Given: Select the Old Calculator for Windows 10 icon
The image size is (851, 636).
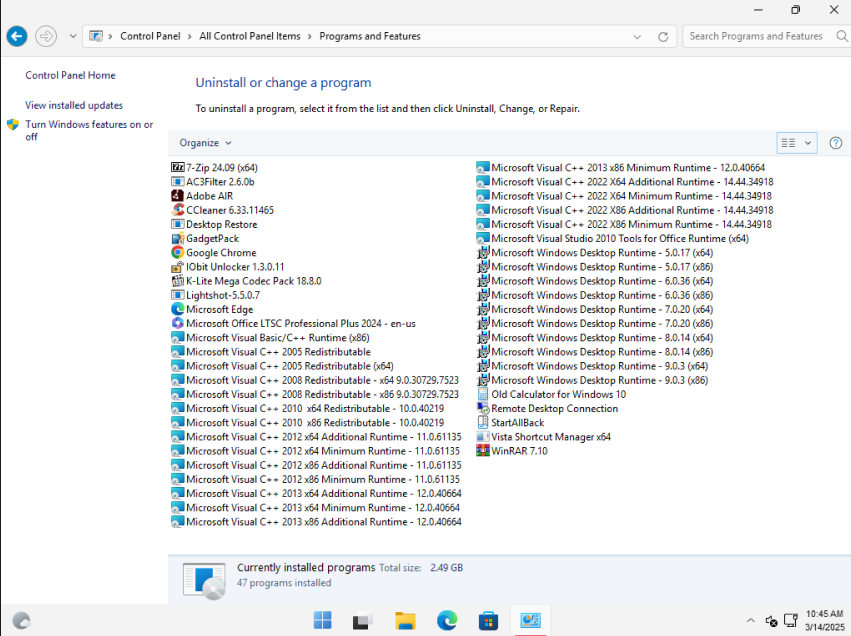Looking at the screenshot, I should (x=482, y=394).
